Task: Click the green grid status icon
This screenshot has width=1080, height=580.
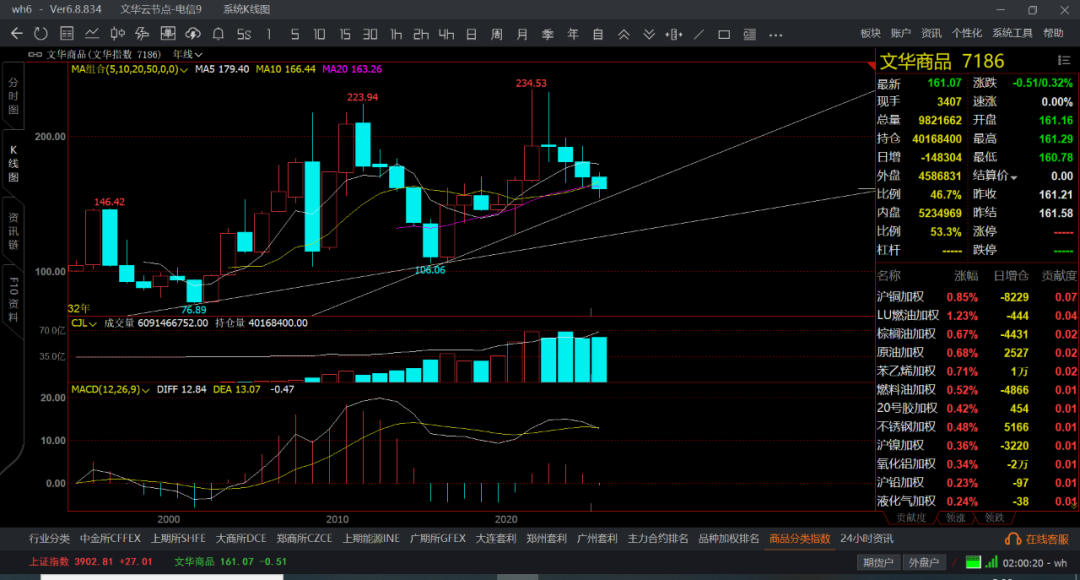Action: 973,562
